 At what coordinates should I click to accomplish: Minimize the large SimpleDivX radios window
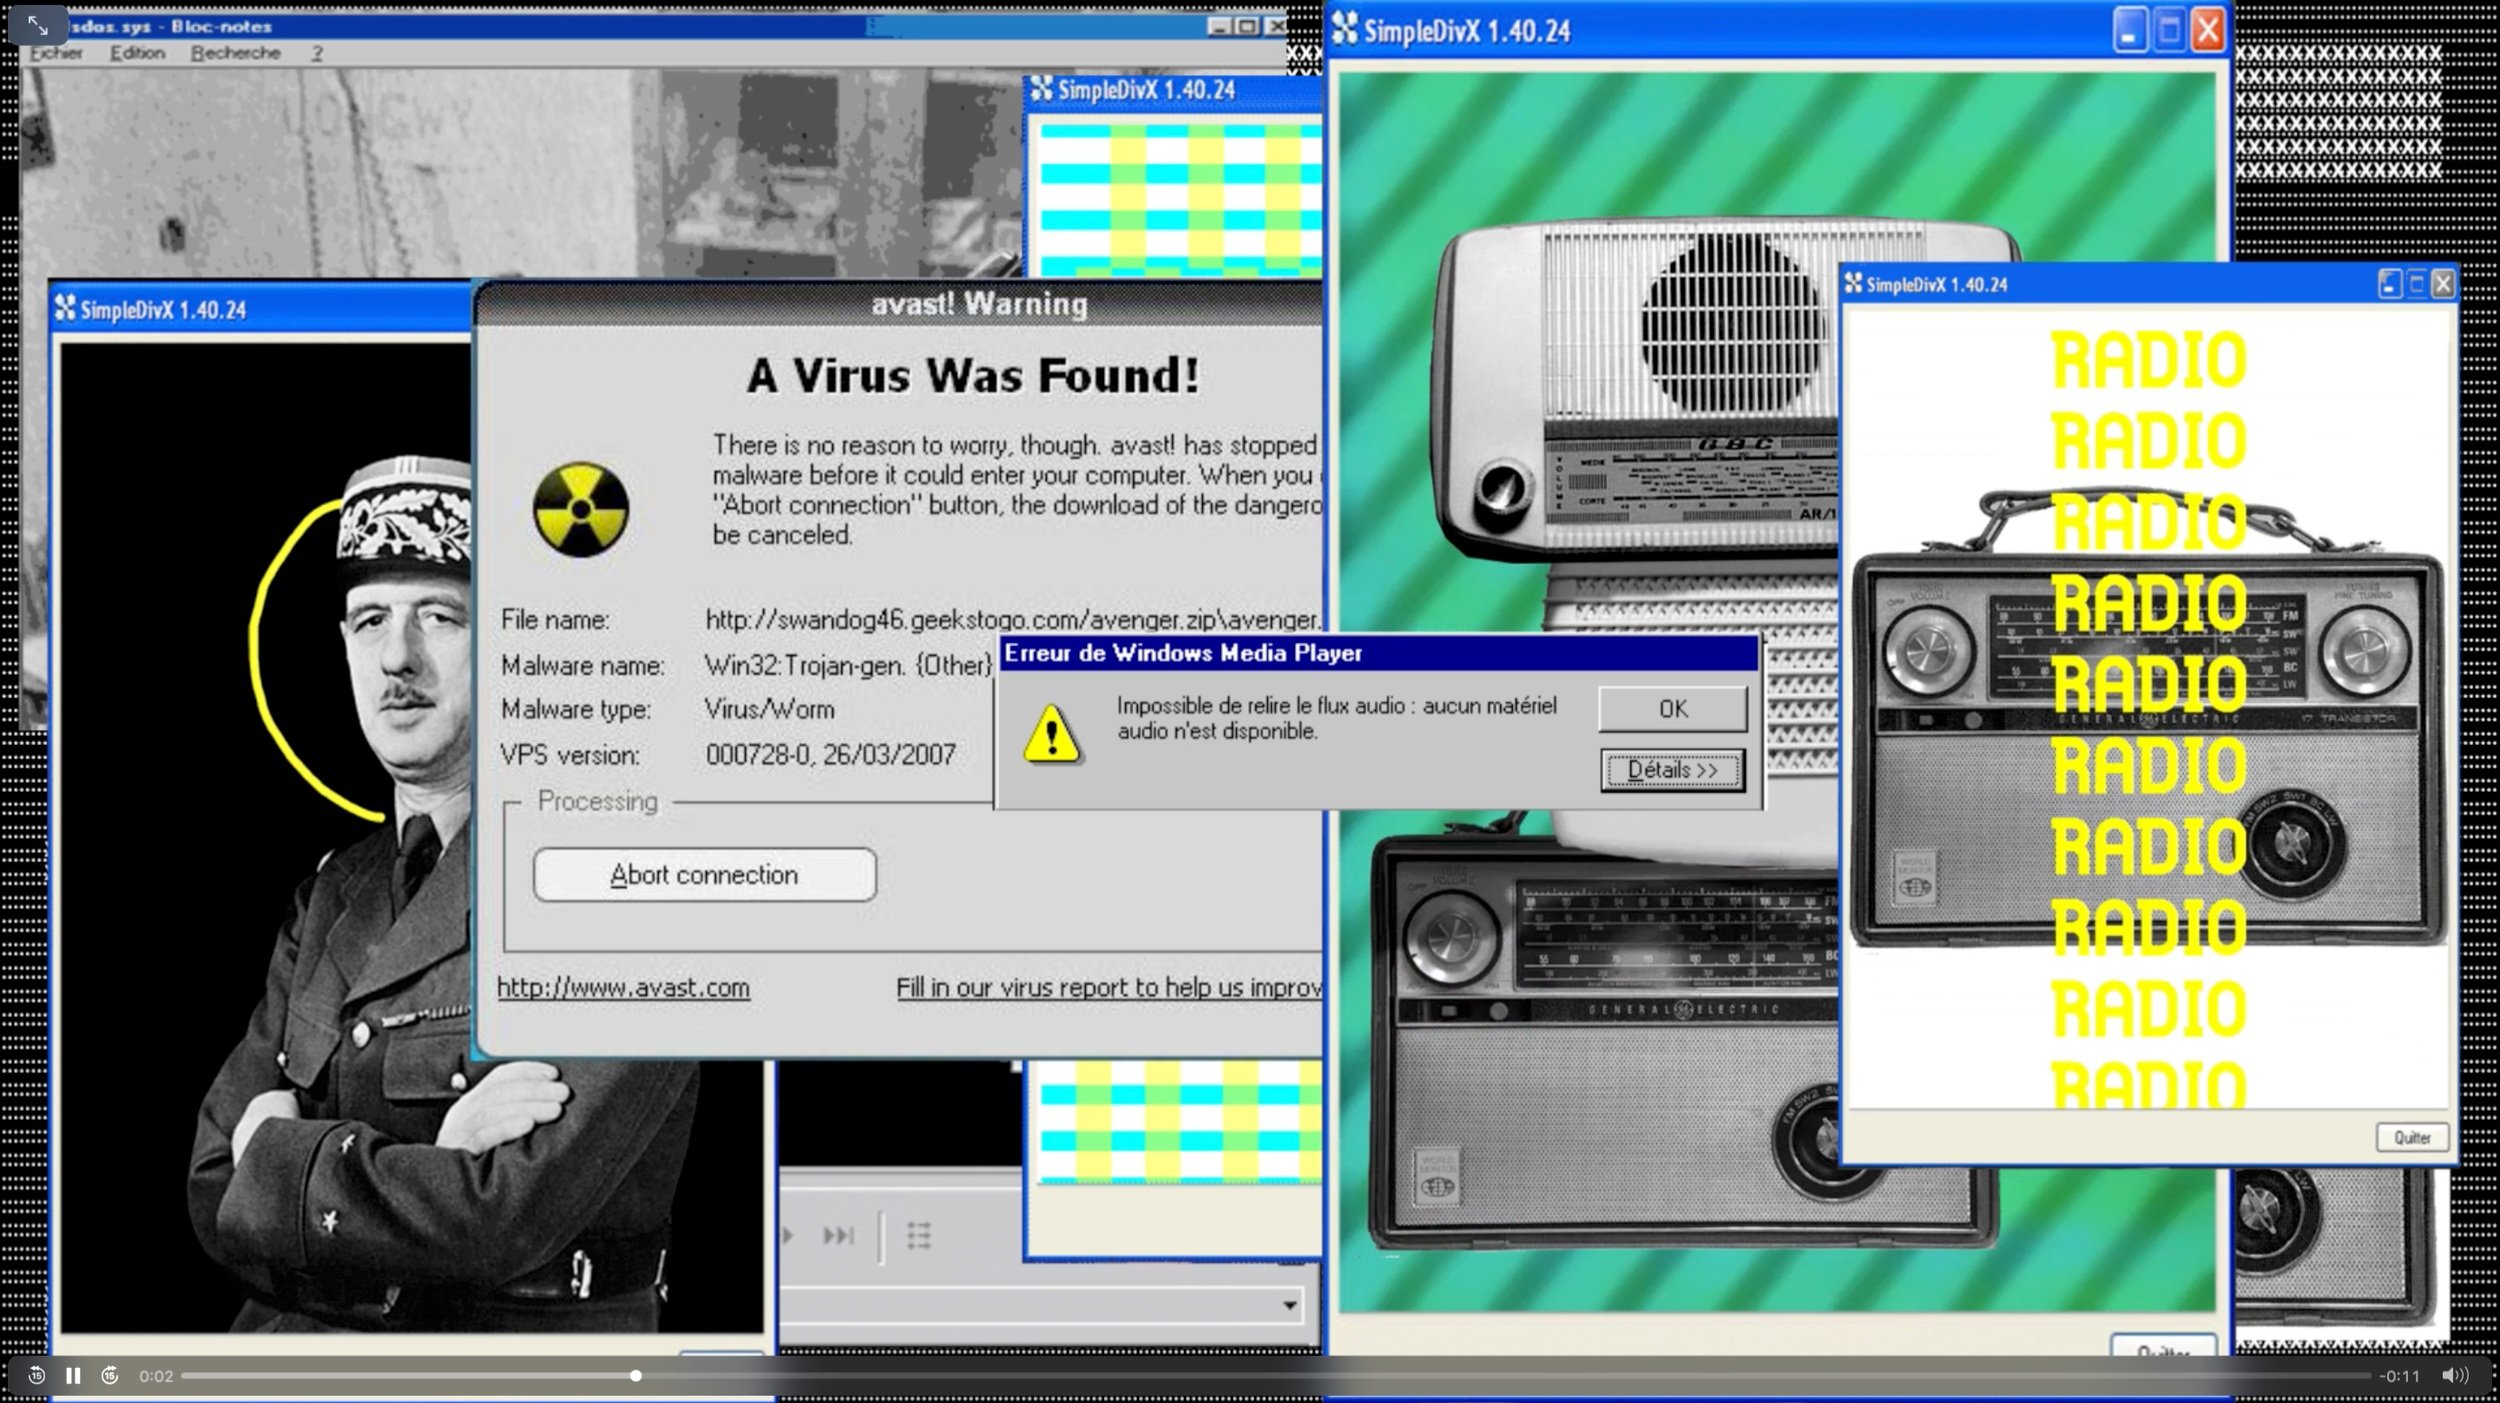tap(2129, 31)
